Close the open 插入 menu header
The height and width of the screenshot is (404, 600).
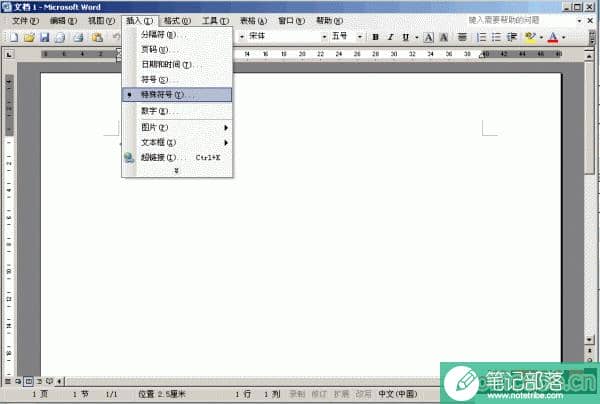(139, 21)
